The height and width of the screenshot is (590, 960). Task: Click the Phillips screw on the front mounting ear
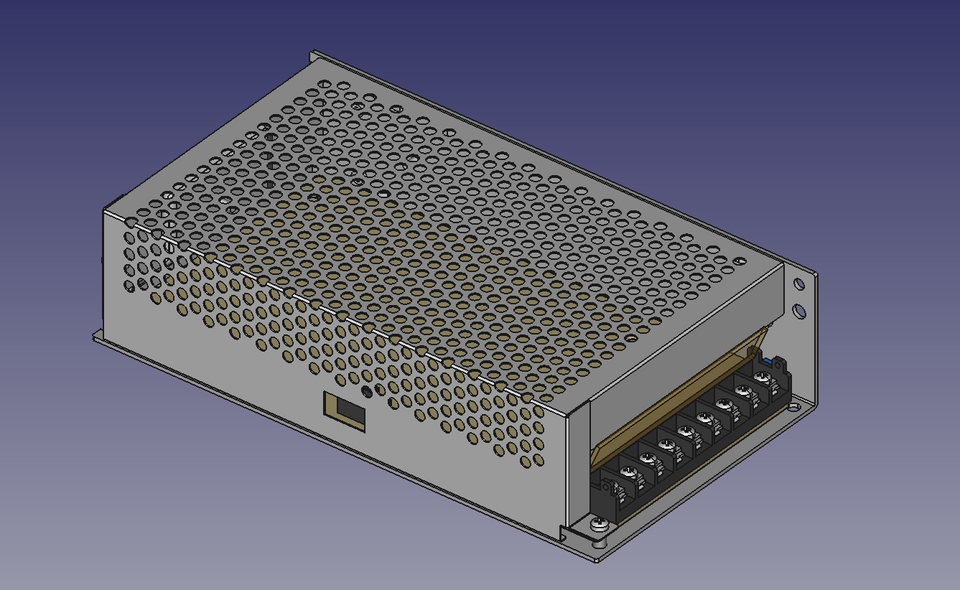597,525
